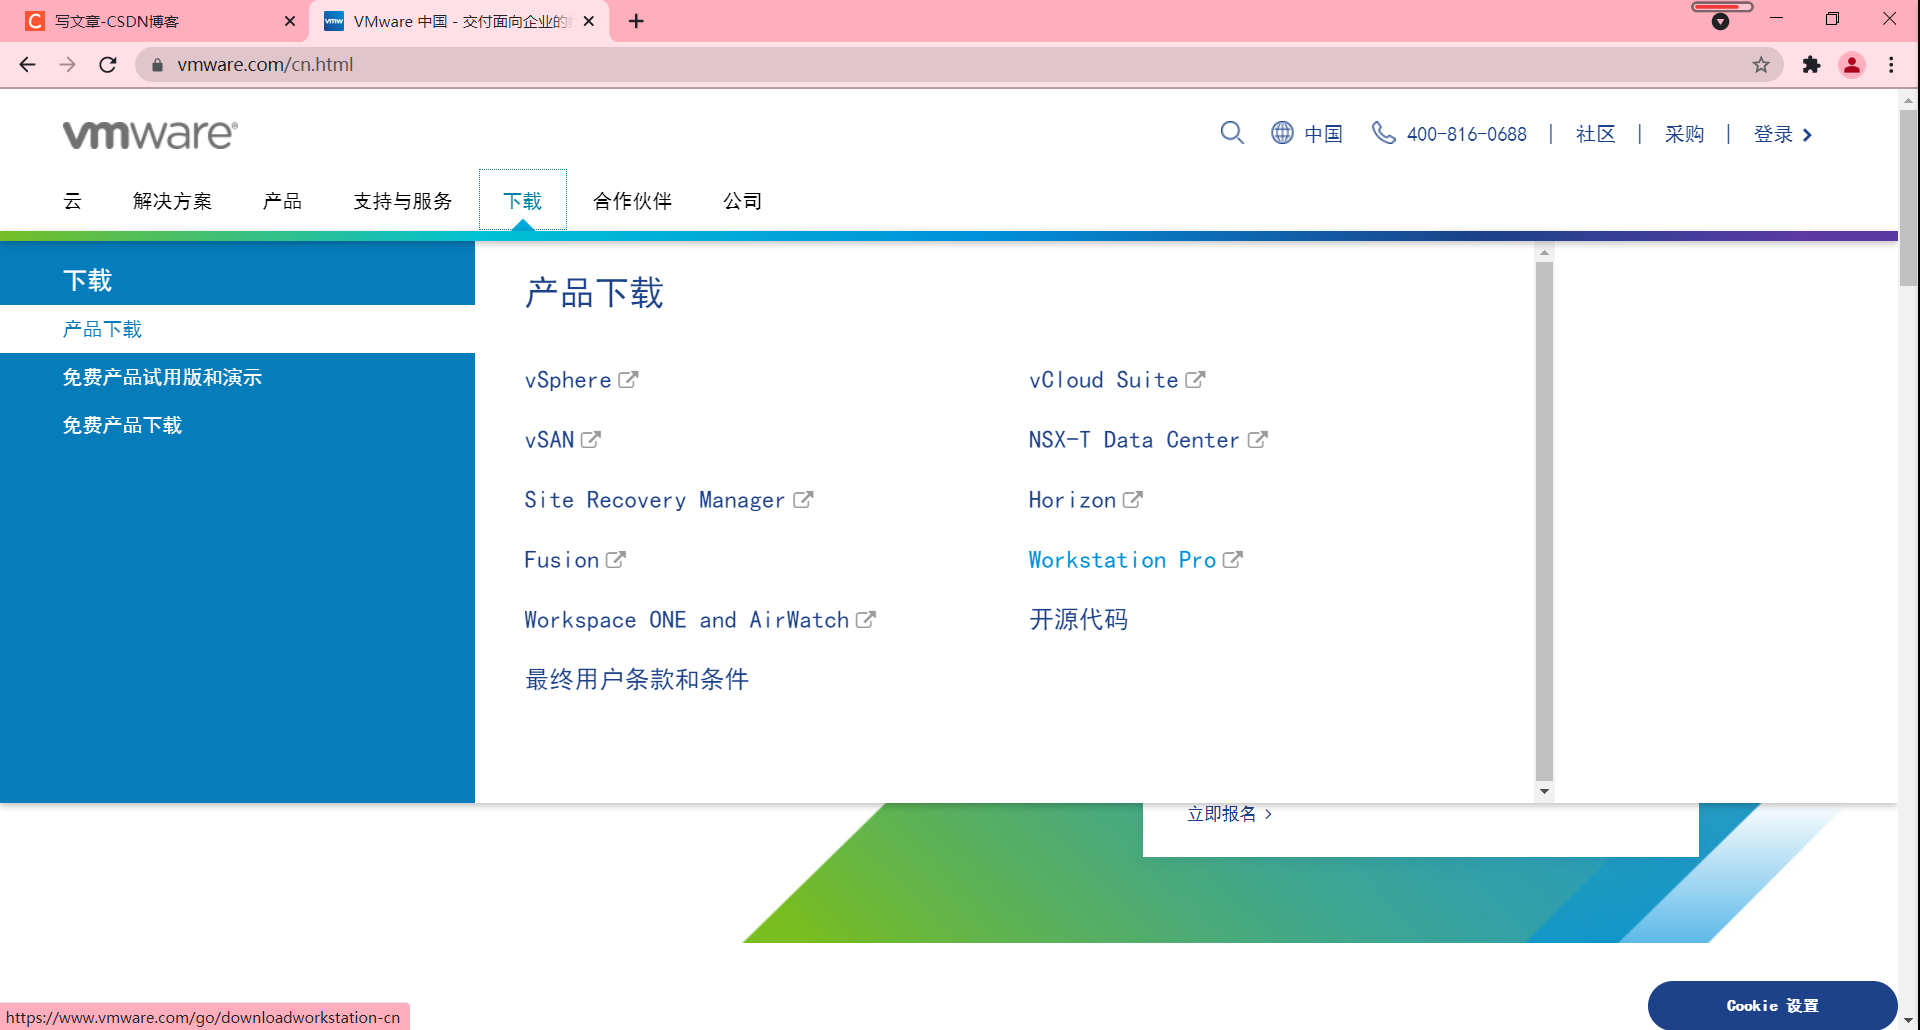This screenshot has width=1920, height=1030.
Task: Open the Workstation Pro download link
Action: pyautogui.click(x=1122, y=560)
